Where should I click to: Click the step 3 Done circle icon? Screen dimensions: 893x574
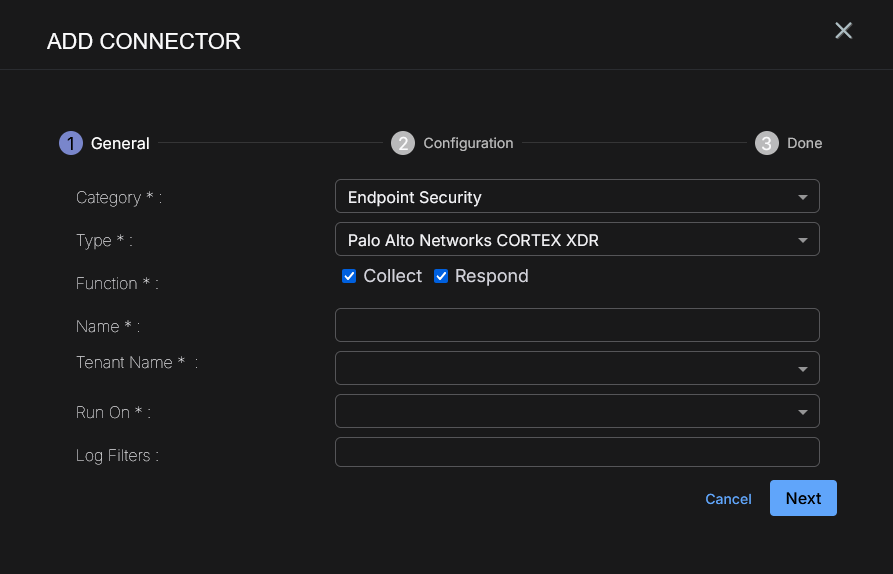[x=766, y=143]
